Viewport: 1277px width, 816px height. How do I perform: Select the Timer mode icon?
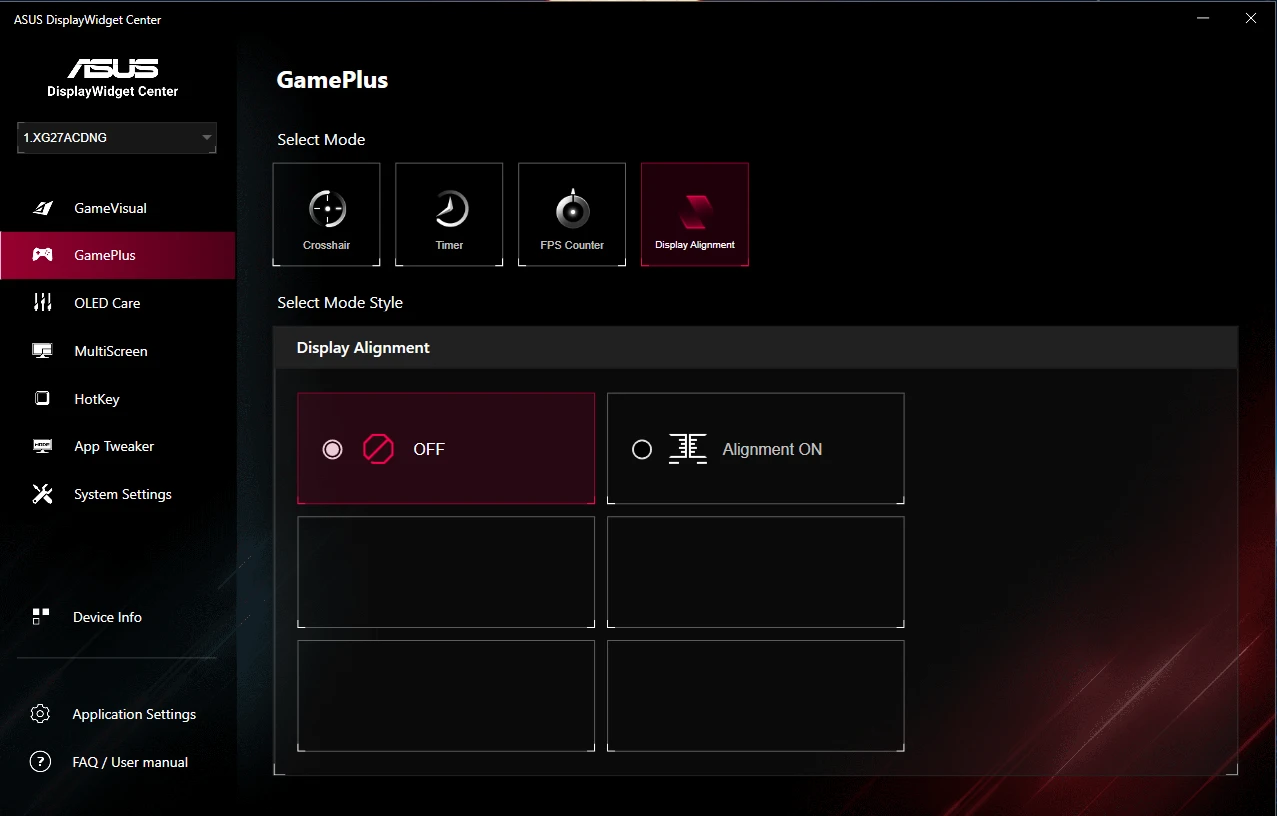pos(449,214)
